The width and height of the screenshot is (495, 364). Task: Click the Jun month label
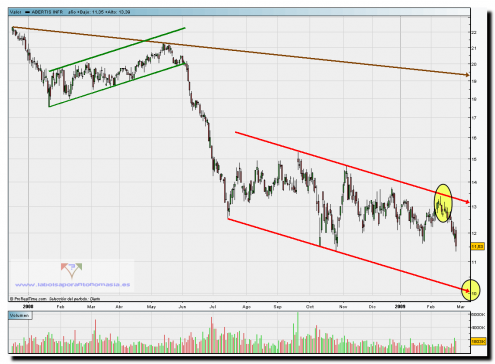pos(182,307)
